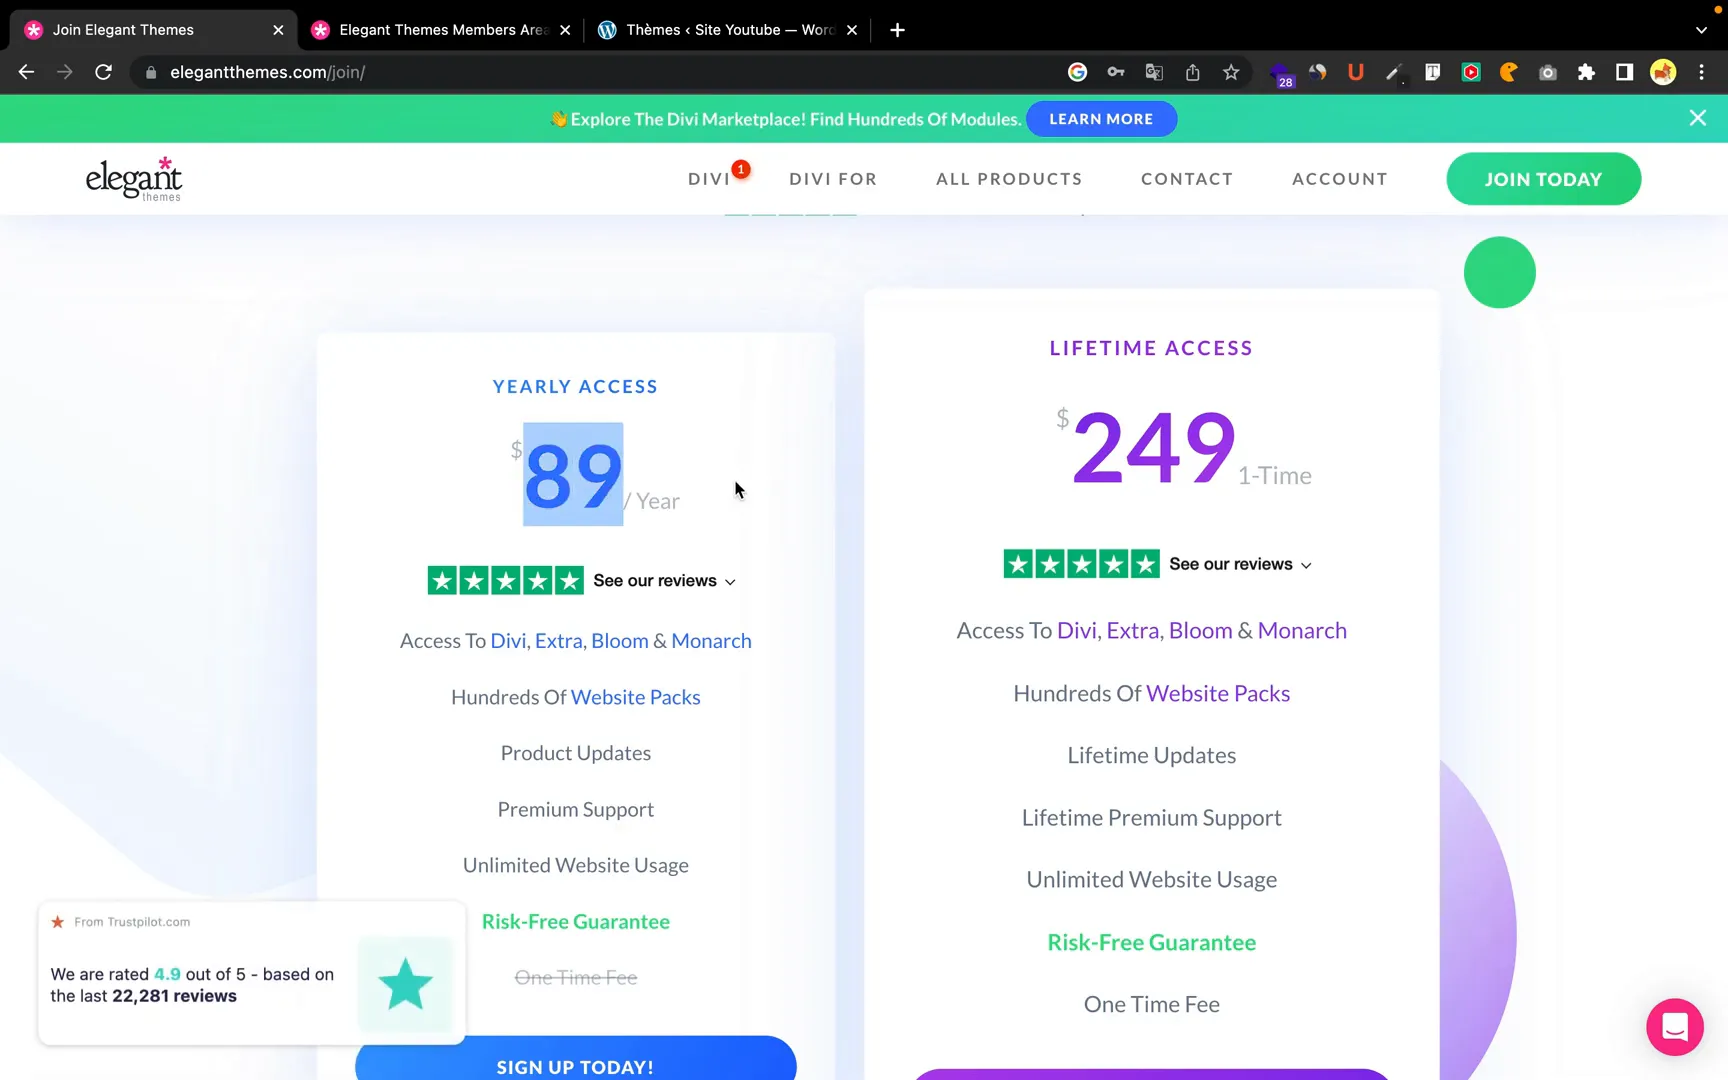Screen dimensions: 1728x1080
Task: Click the orange U extension icon
Action: click(1356, 72)
